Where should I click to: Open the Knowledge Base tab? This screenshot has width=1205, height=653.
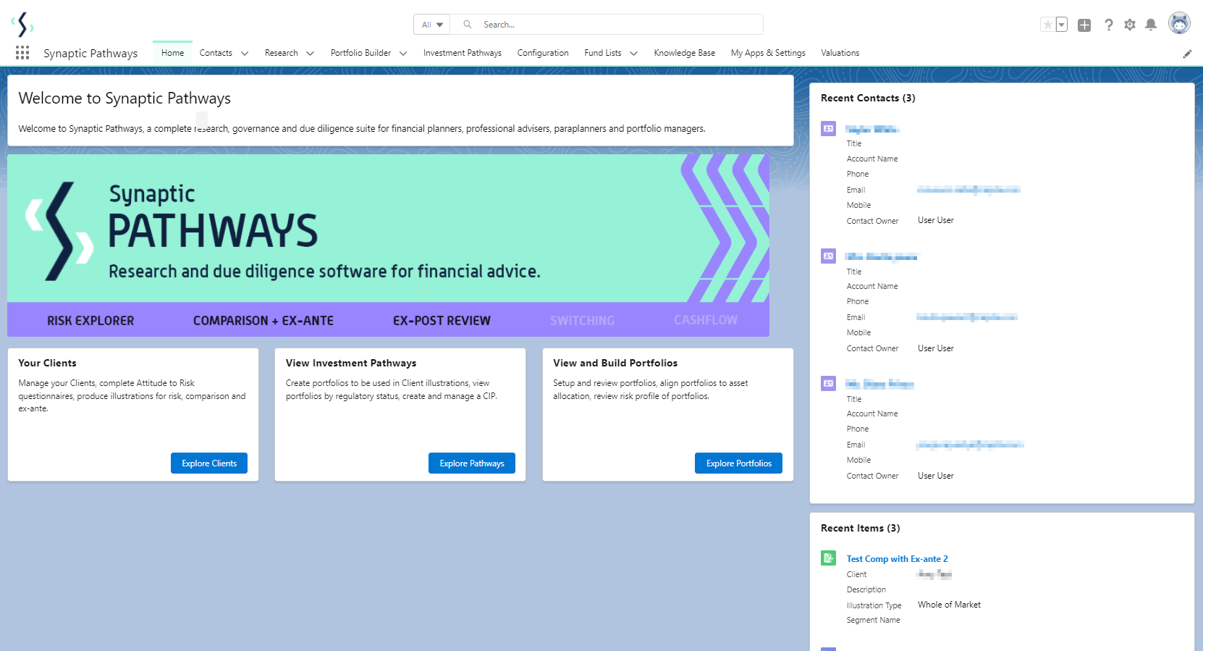[684, 53]
